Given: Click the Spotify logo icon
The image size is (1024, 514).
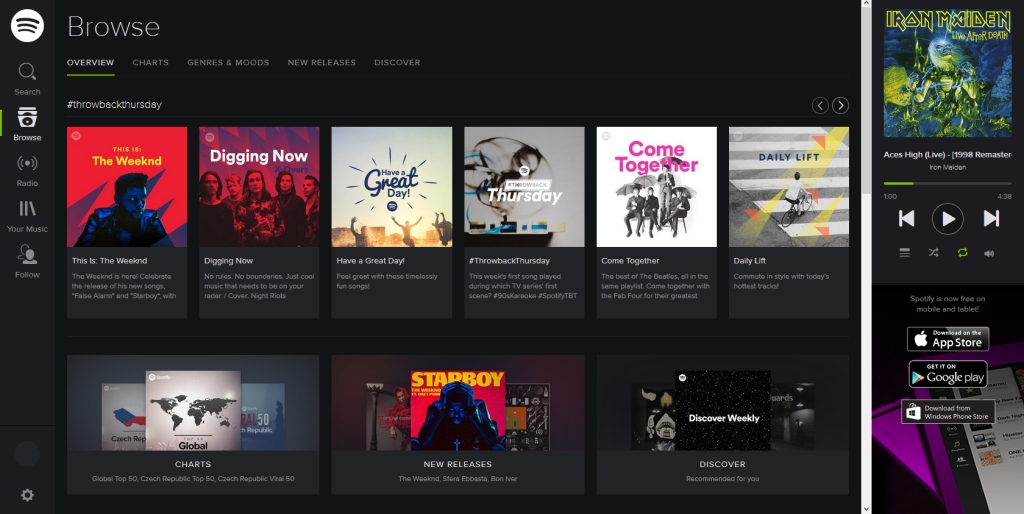Looking at the screenshot, I should [27, 25].
